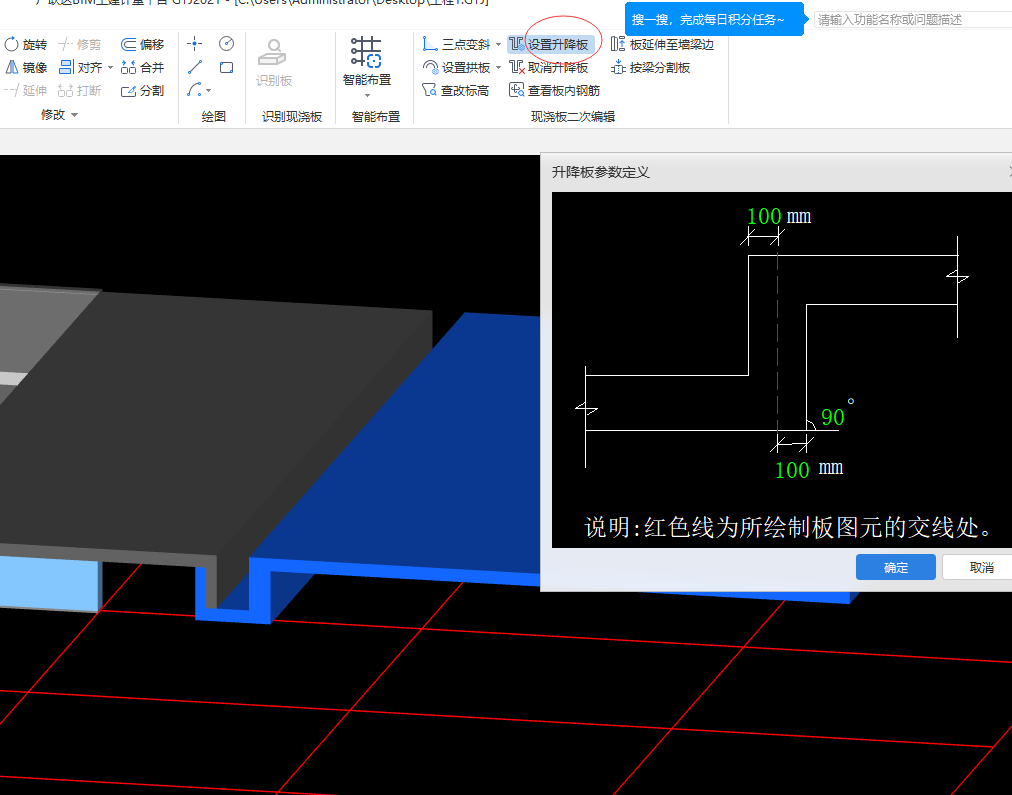Select 查改标高 elevation tool
The width and height of the screenshot is (1012, 795).
pos(456,90)
